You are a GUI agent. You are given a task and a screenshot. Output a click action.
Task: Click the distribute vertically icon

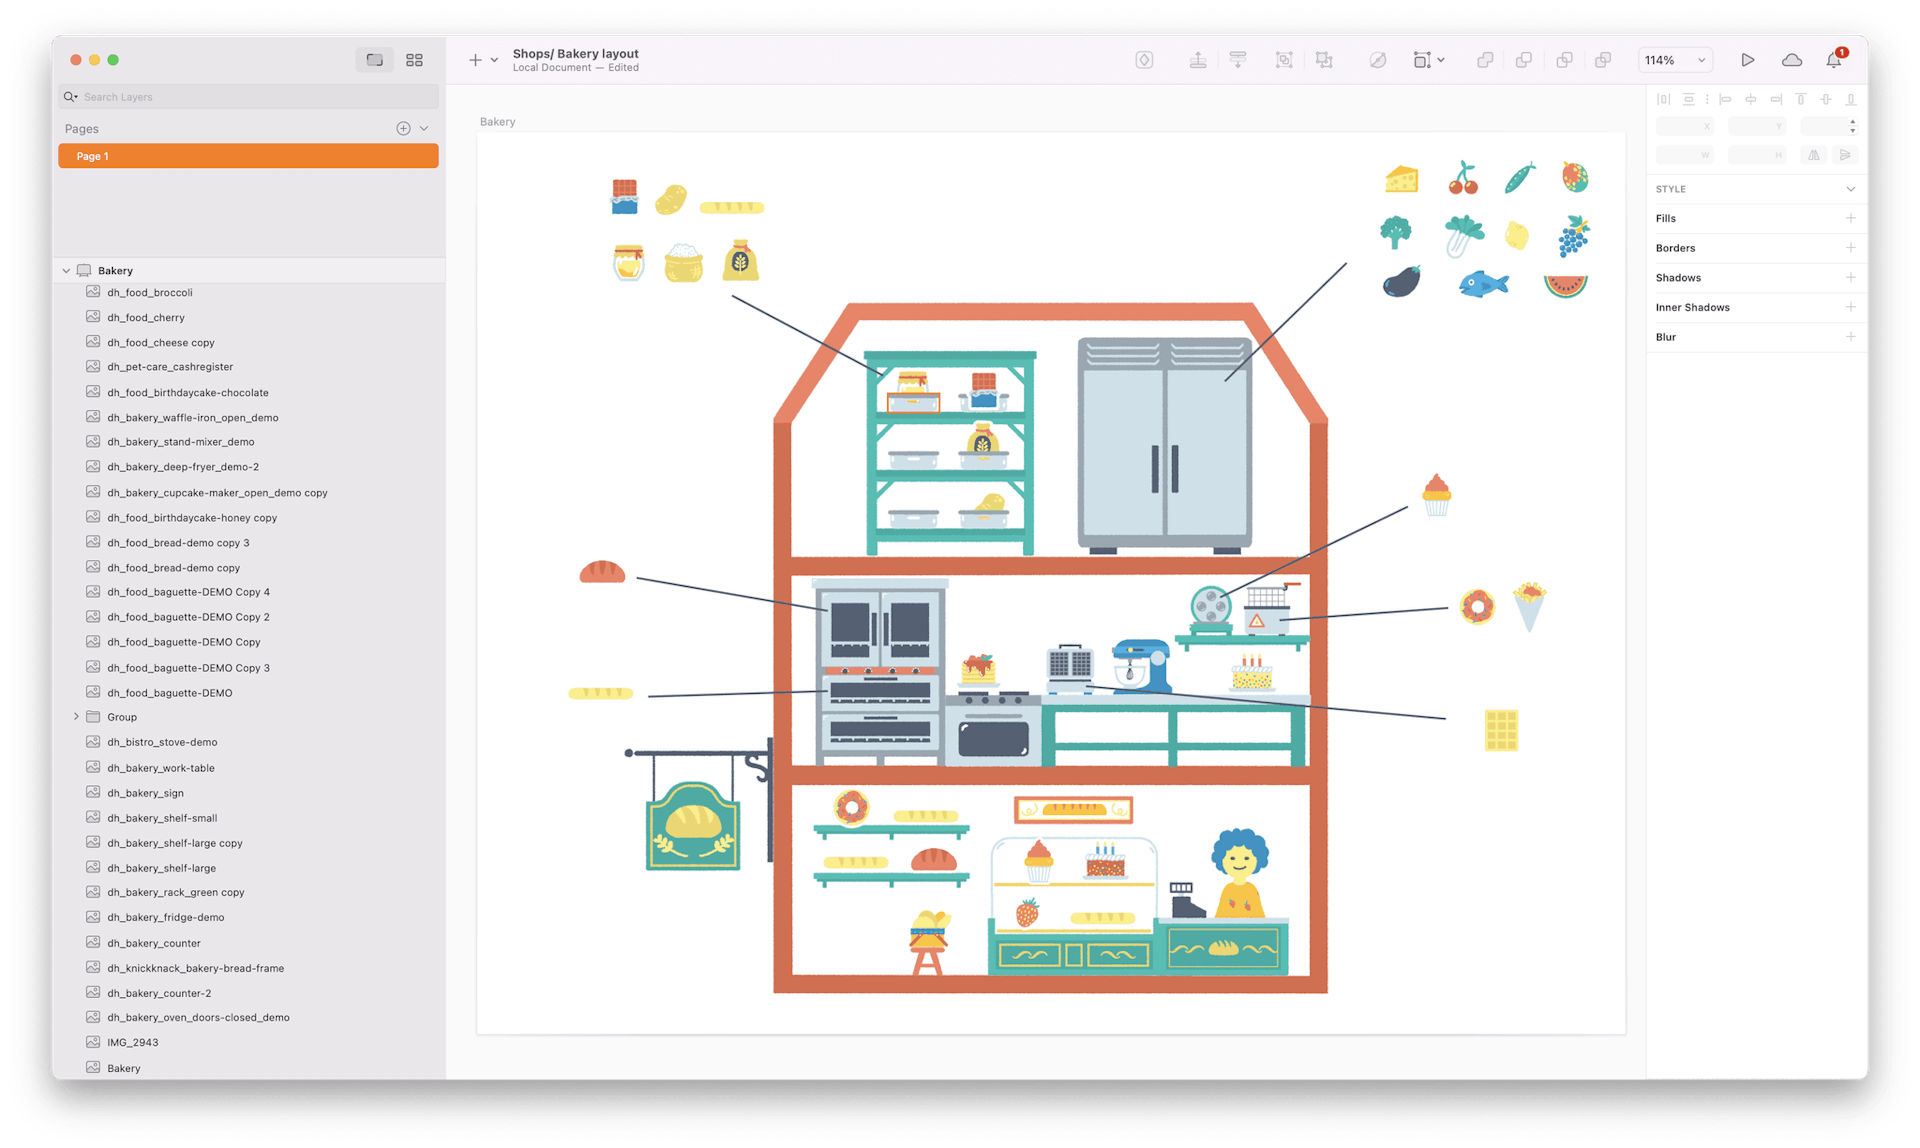tap(1688, 99)
